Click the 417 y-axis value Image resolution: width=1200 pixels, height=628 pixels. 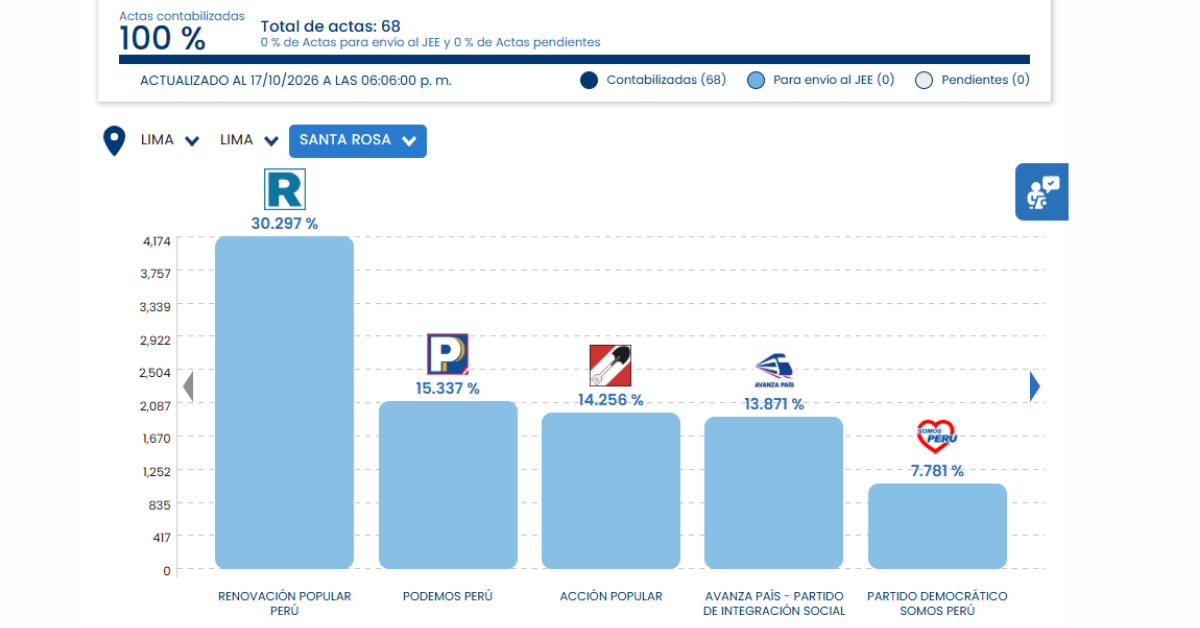[x=161, y=538]
